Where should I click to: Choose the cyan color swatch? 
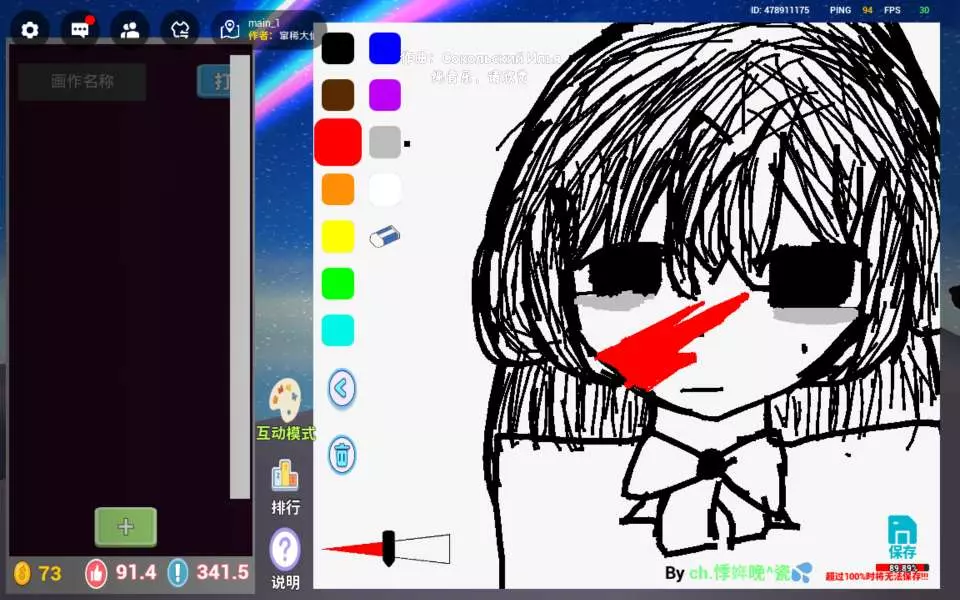(x=338, y=331)
